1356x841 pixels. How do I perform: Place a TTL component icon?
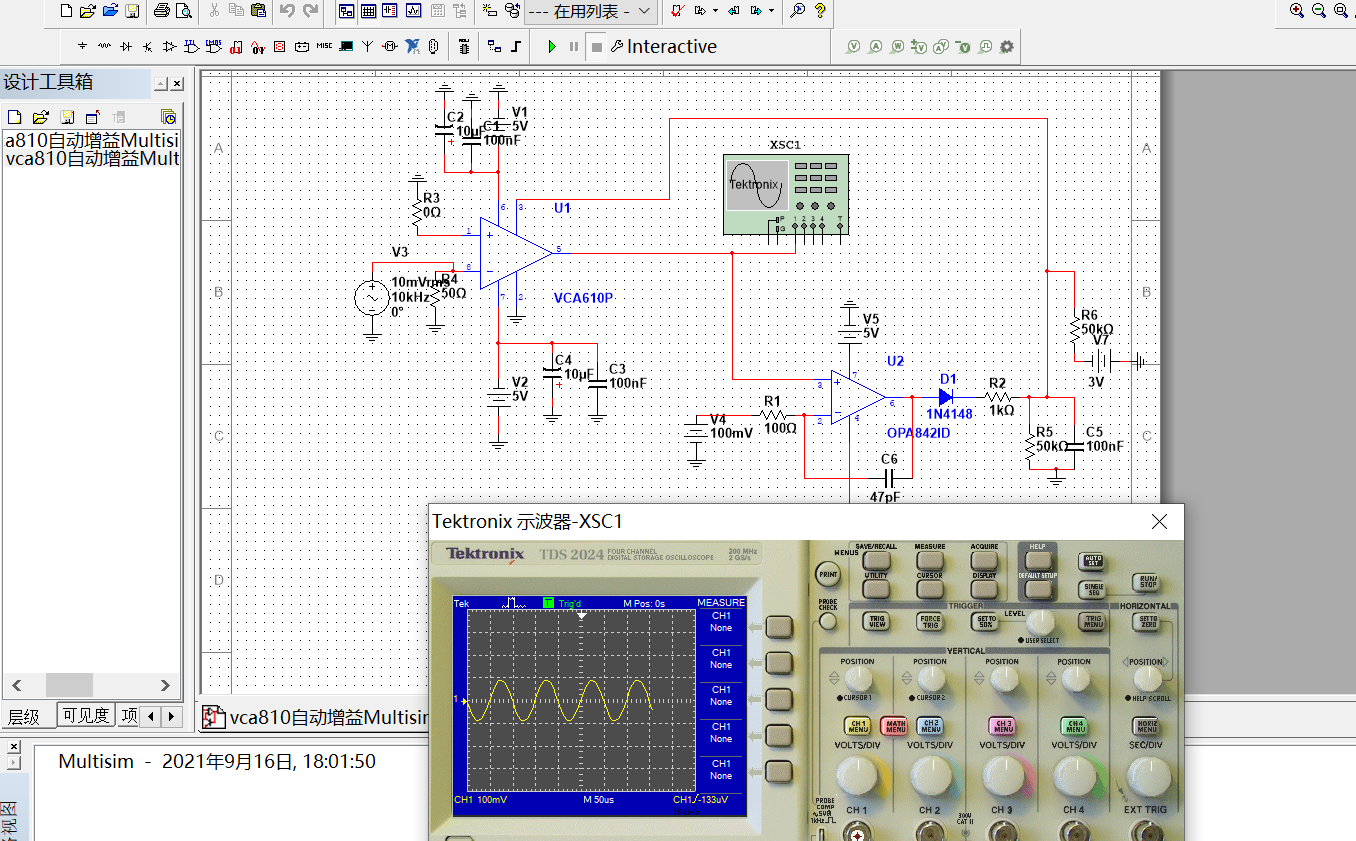(x=191, y=46)
